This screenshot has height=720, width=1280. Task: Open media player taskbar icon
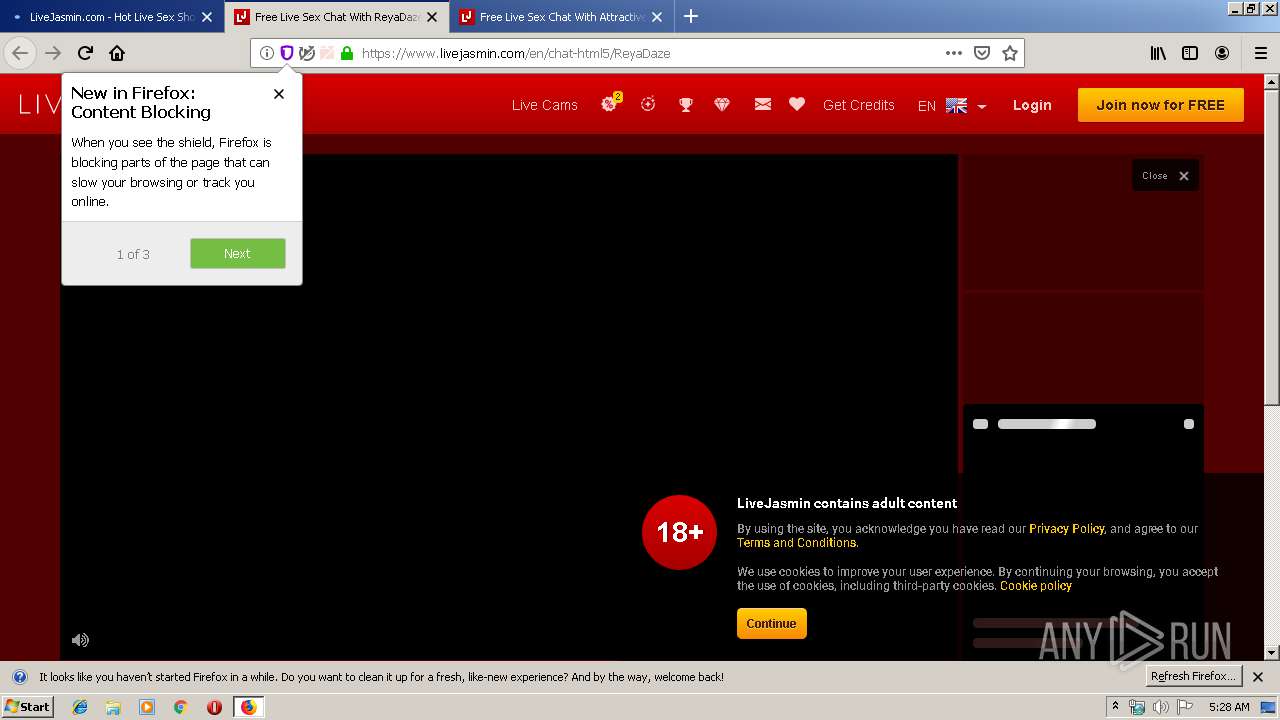tap(147, 707)
